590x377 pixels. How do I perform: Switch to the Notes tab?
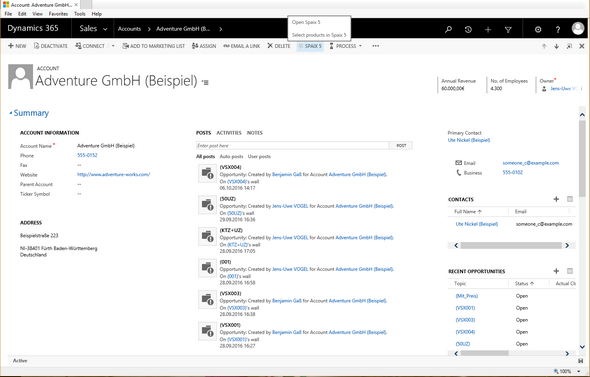pyautogui.click(x=255, y=133)
